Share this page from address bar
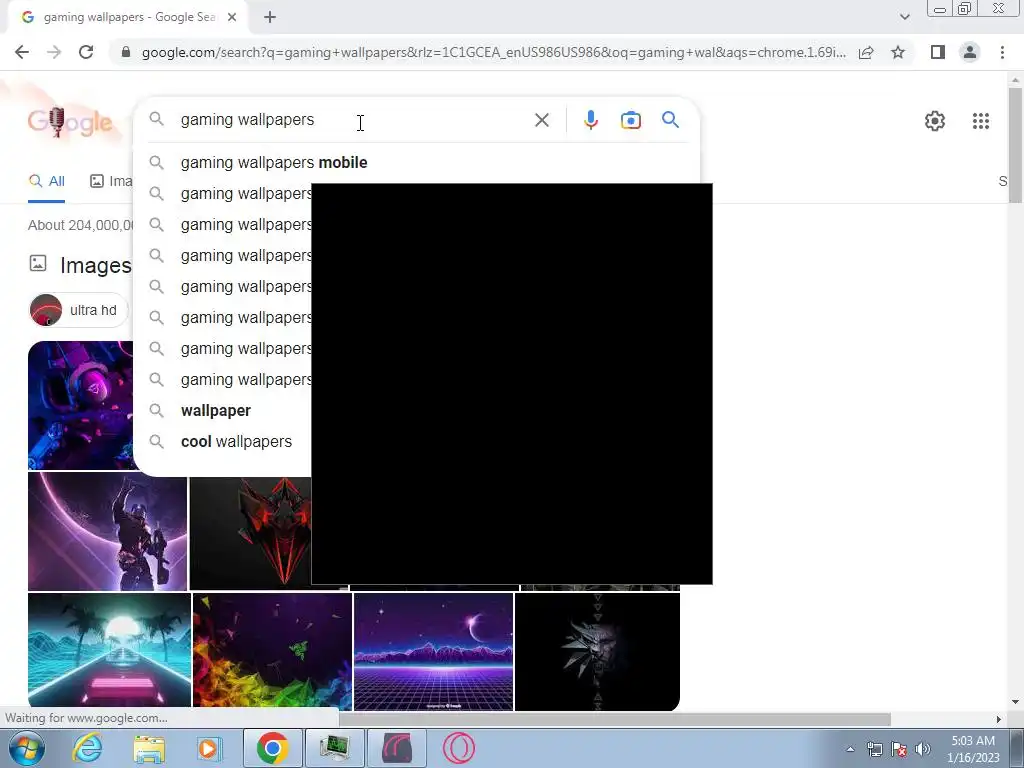Image resolution: width=1024 pixels, height=768 pixels. (866, 52)
